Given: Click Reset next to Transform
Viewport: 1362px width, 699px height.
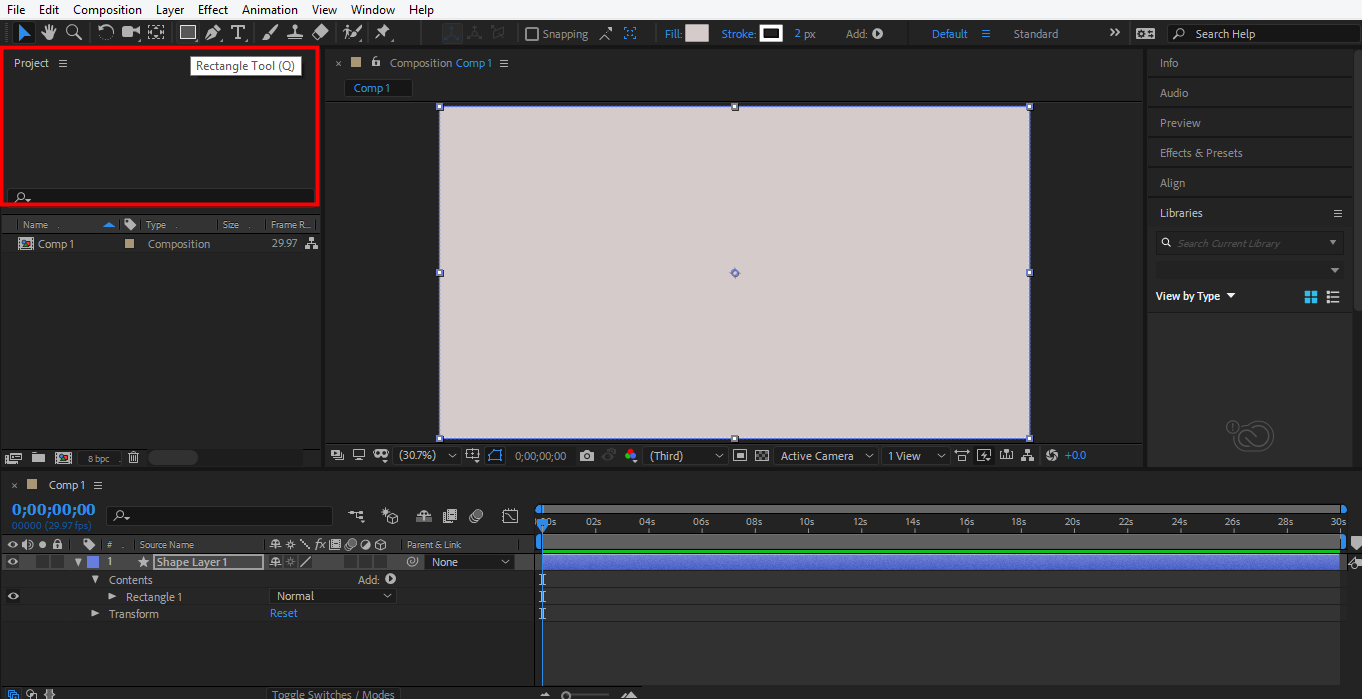Looking at the screenshot, I should tap(284, 614).
